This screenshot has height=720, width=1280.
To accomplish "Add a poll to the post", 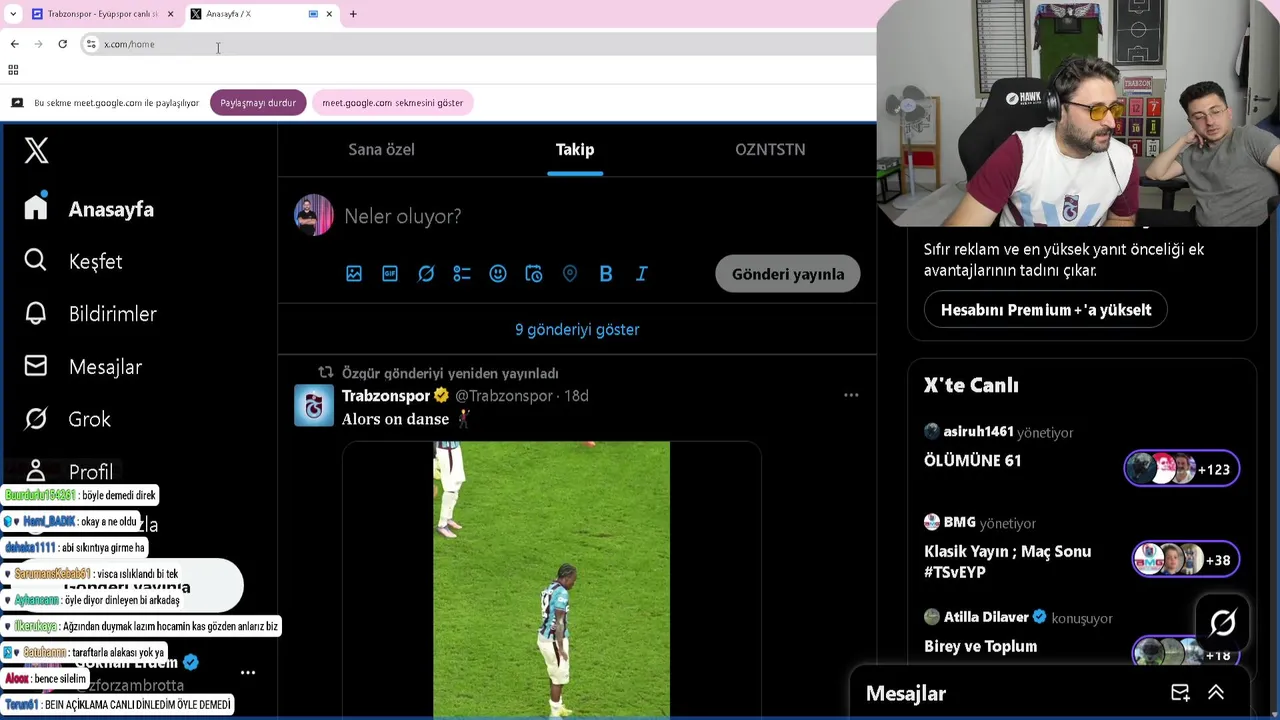I will pyautogui.click(x=462, y=273).
